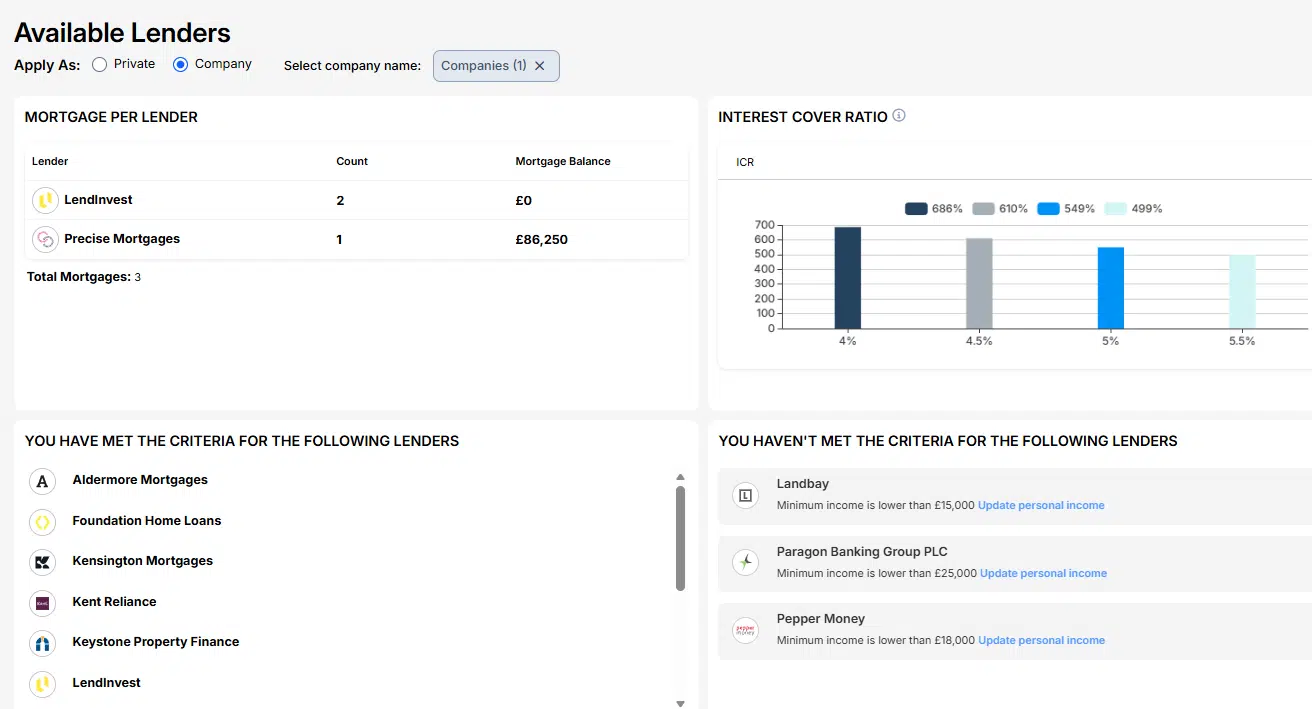Click the met-criteria list scroll down arrow

(x=680, y=704)
